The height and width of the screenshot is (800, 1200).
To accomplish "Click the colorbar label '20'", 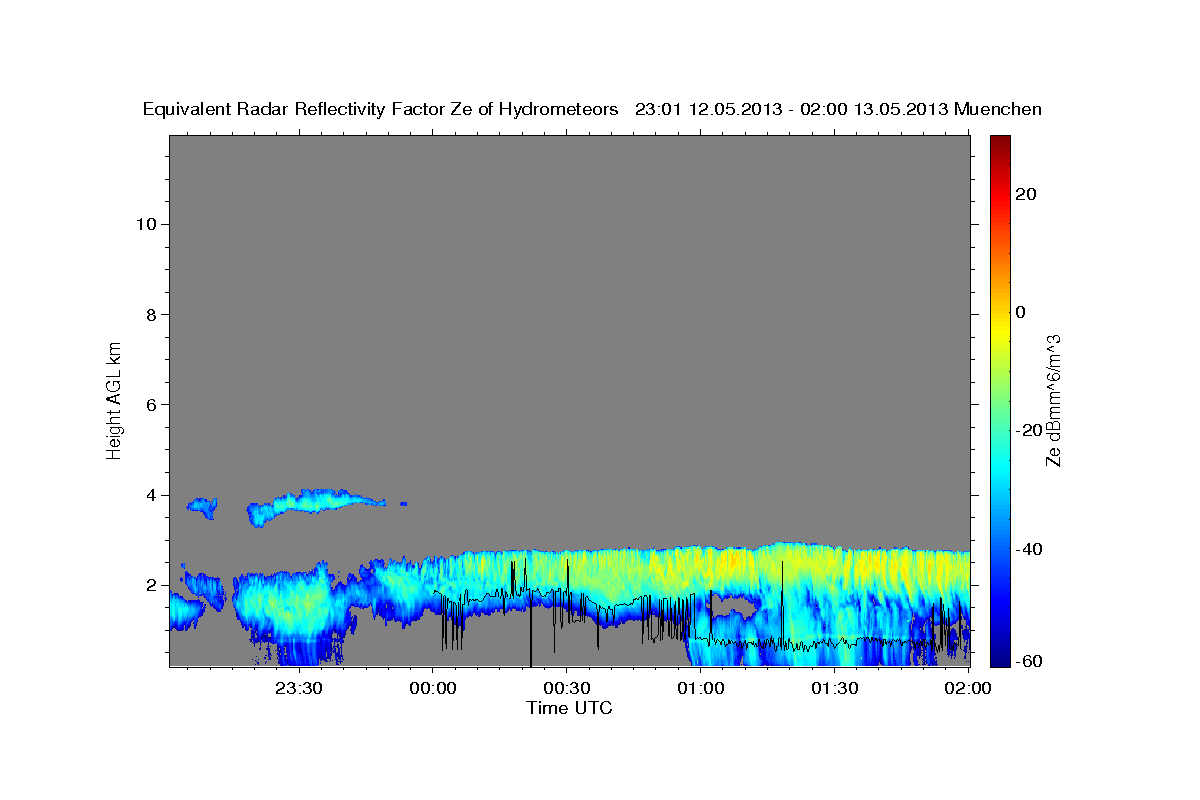I will tap(1026, 194).
